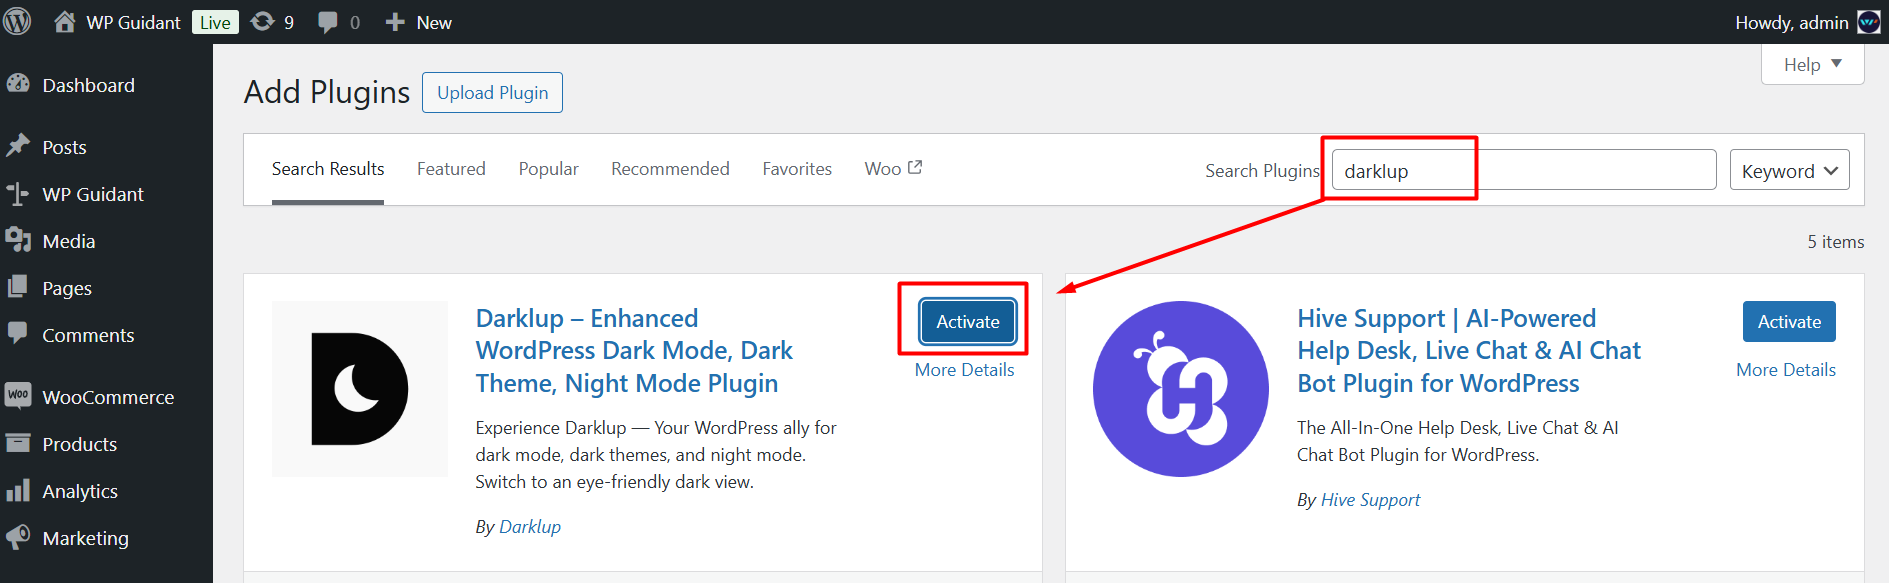Open the Dashboard gauge icon in sidebar
The image size is (1889, 583).
pyautogui.click(x=18, y=84)
